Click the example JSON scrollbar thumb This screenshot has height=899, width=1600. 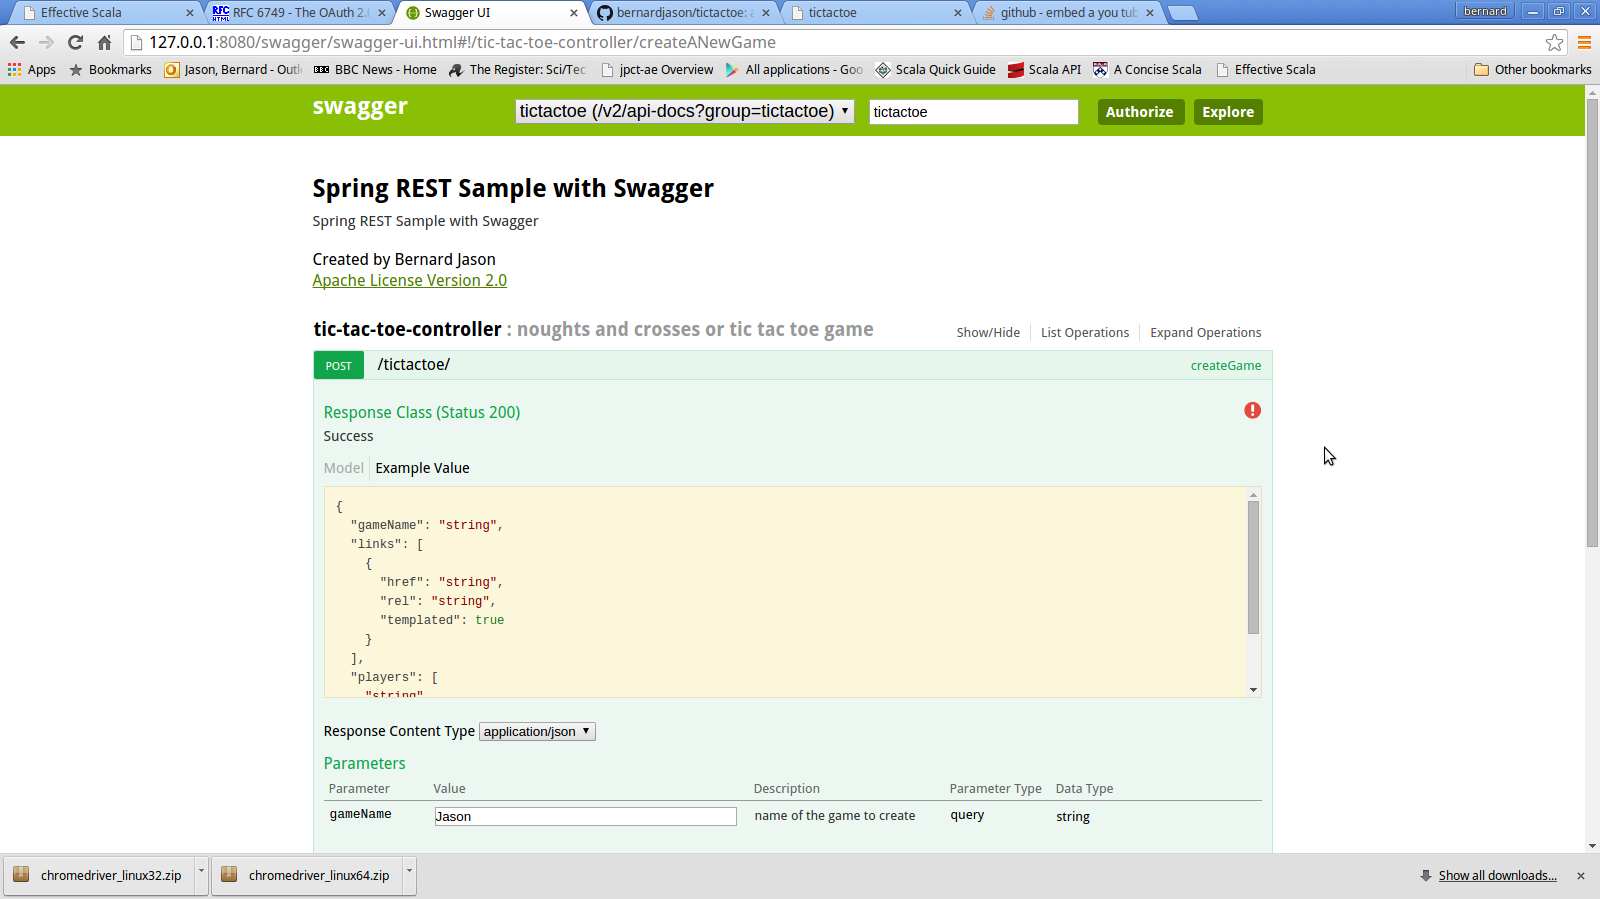1253,567
